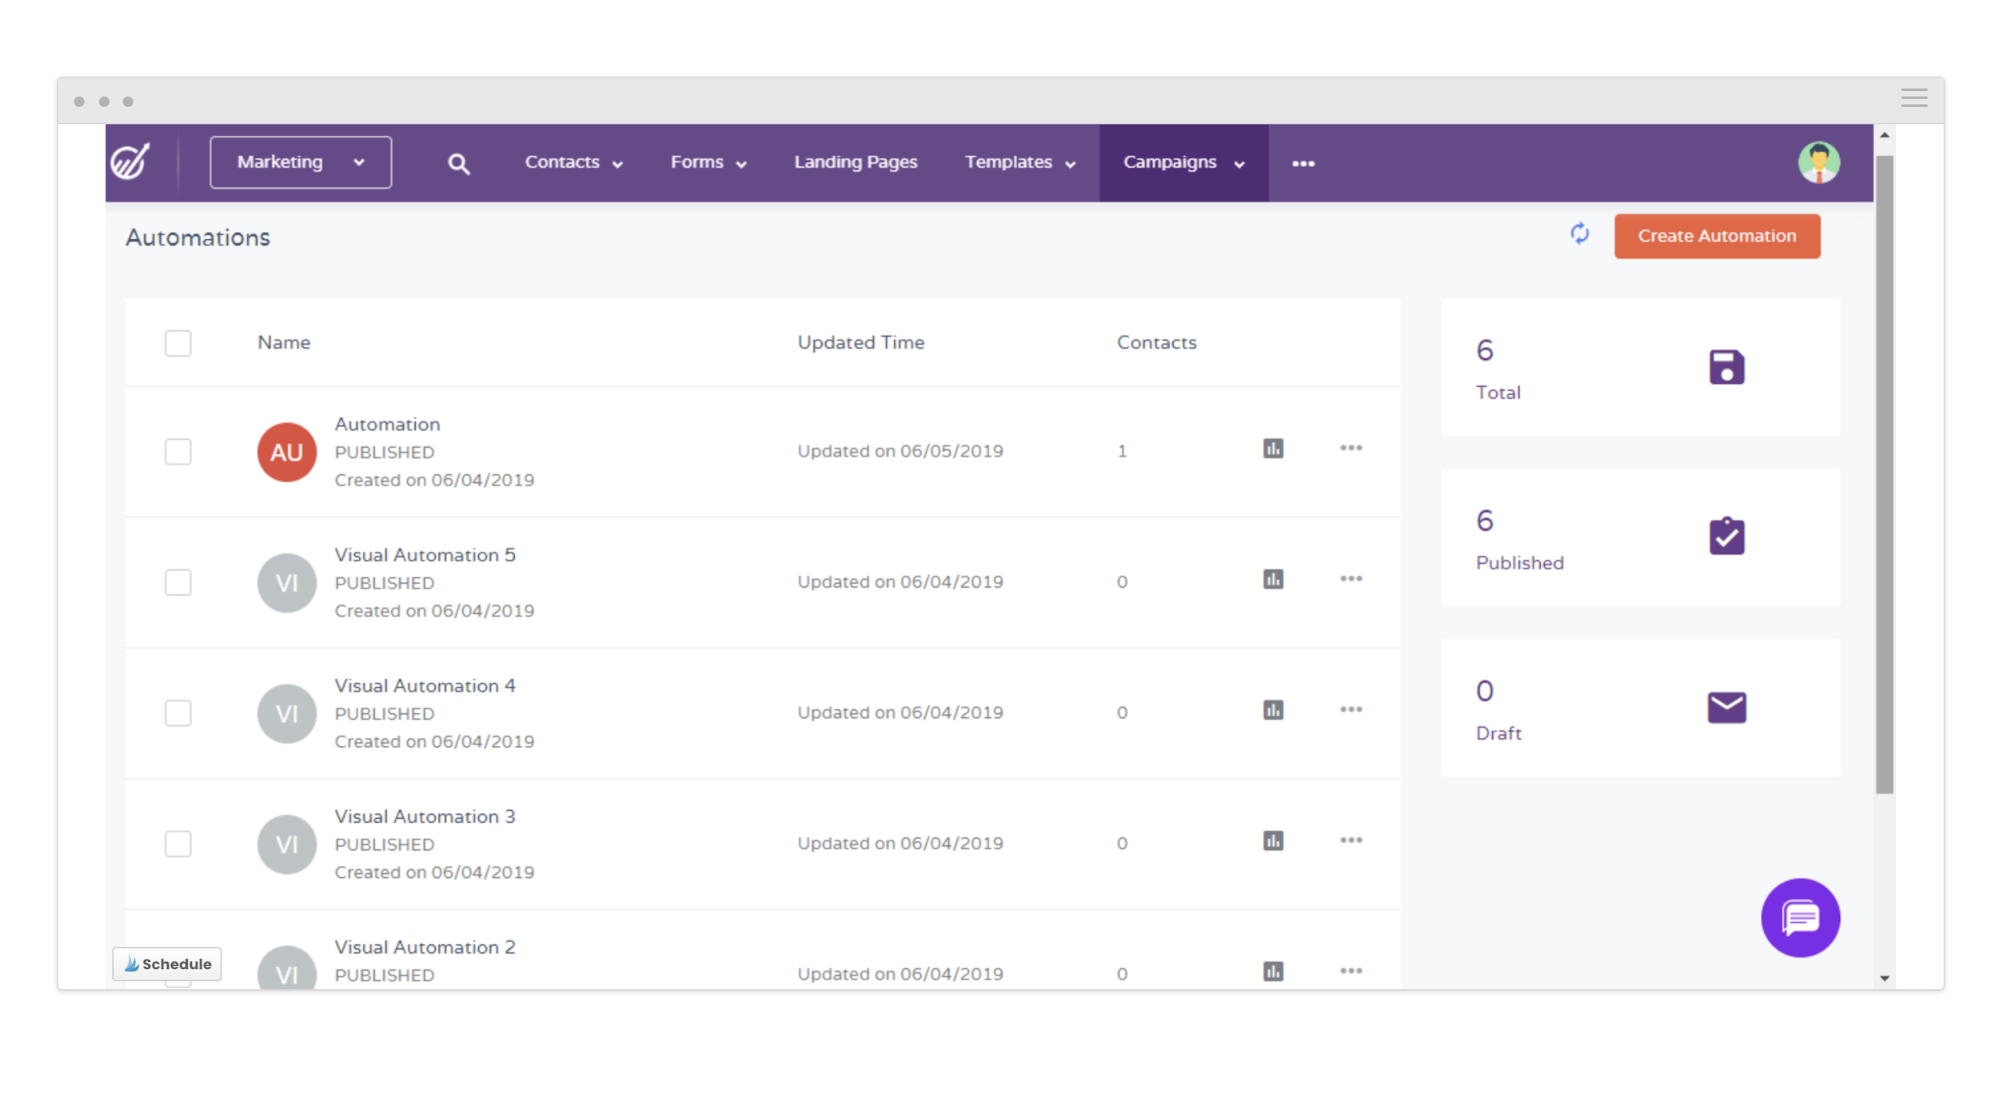Sort by the Updated Time column header
1999x1093 pixels.
tap(861, 342)
